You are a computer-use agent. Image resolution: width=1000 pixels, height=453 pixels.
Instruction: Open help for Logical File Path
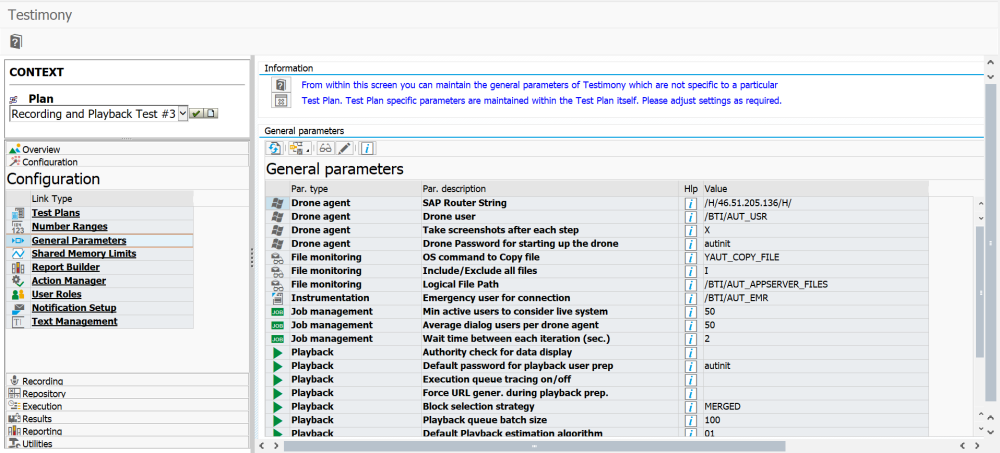point(689,285)
